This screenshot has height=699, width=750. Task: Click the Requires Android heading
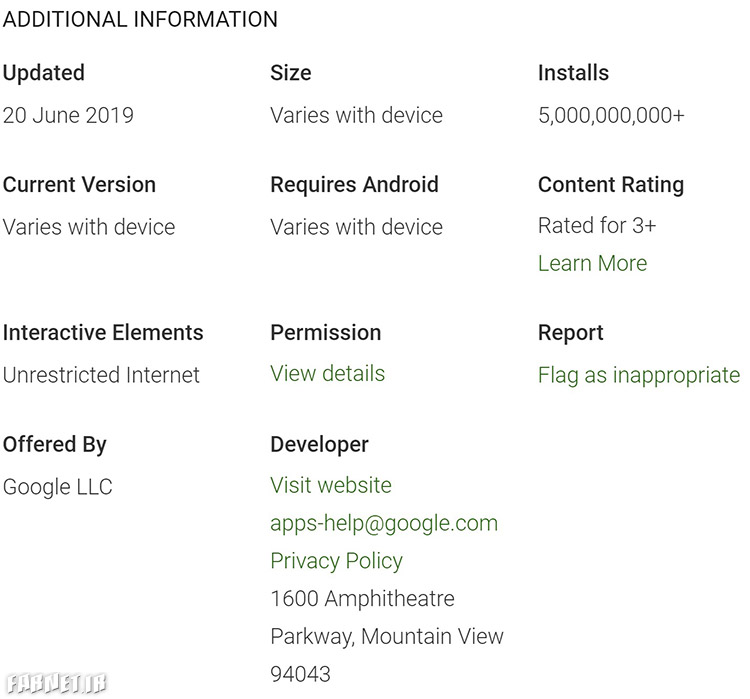(x=354, y=185)
